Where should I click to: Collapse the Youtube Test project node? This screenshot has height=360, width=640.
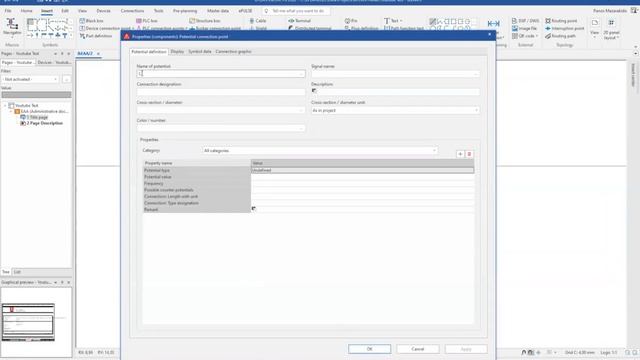5,105
